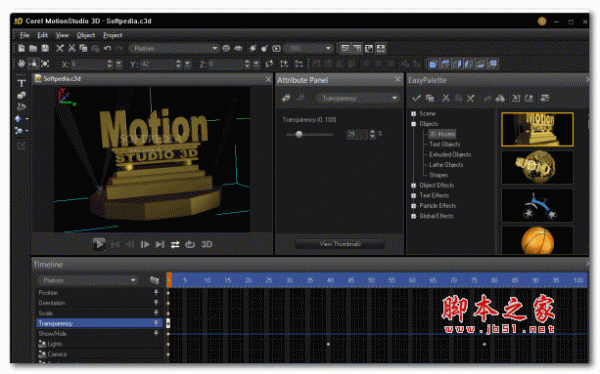Click the View Thumbnails button
Screen dimensions: 600x374
click(x=340, y=244)
